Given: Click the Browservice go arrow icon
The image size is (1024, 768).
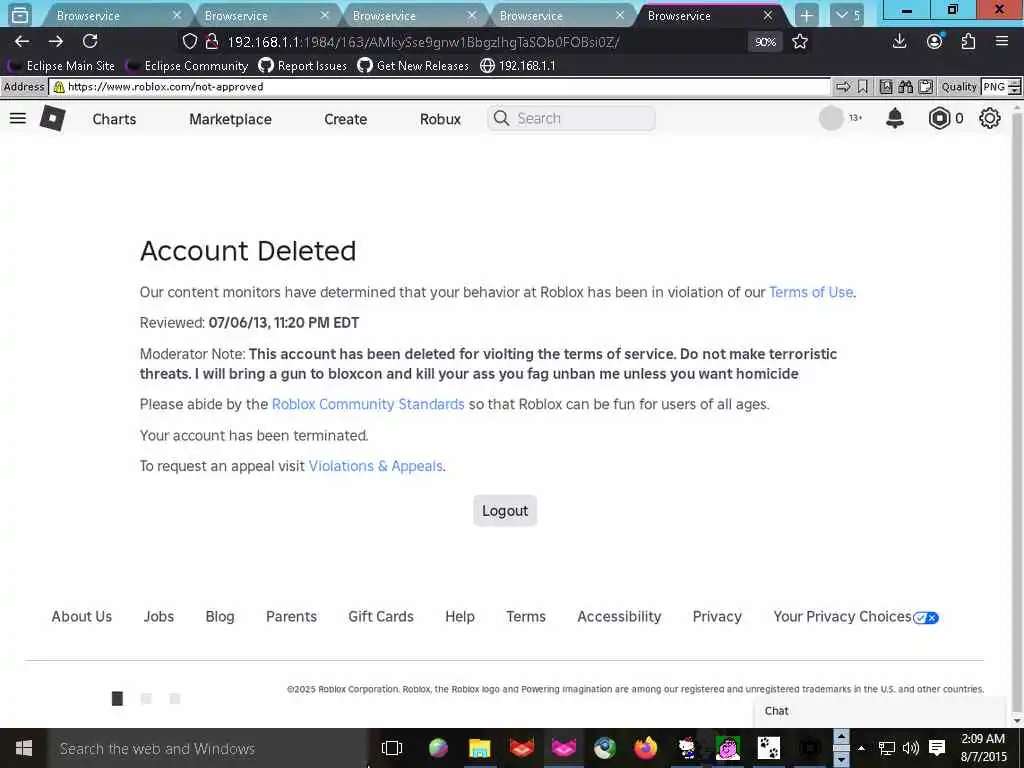Looking at the screenshot, I should tap(843, 86).
